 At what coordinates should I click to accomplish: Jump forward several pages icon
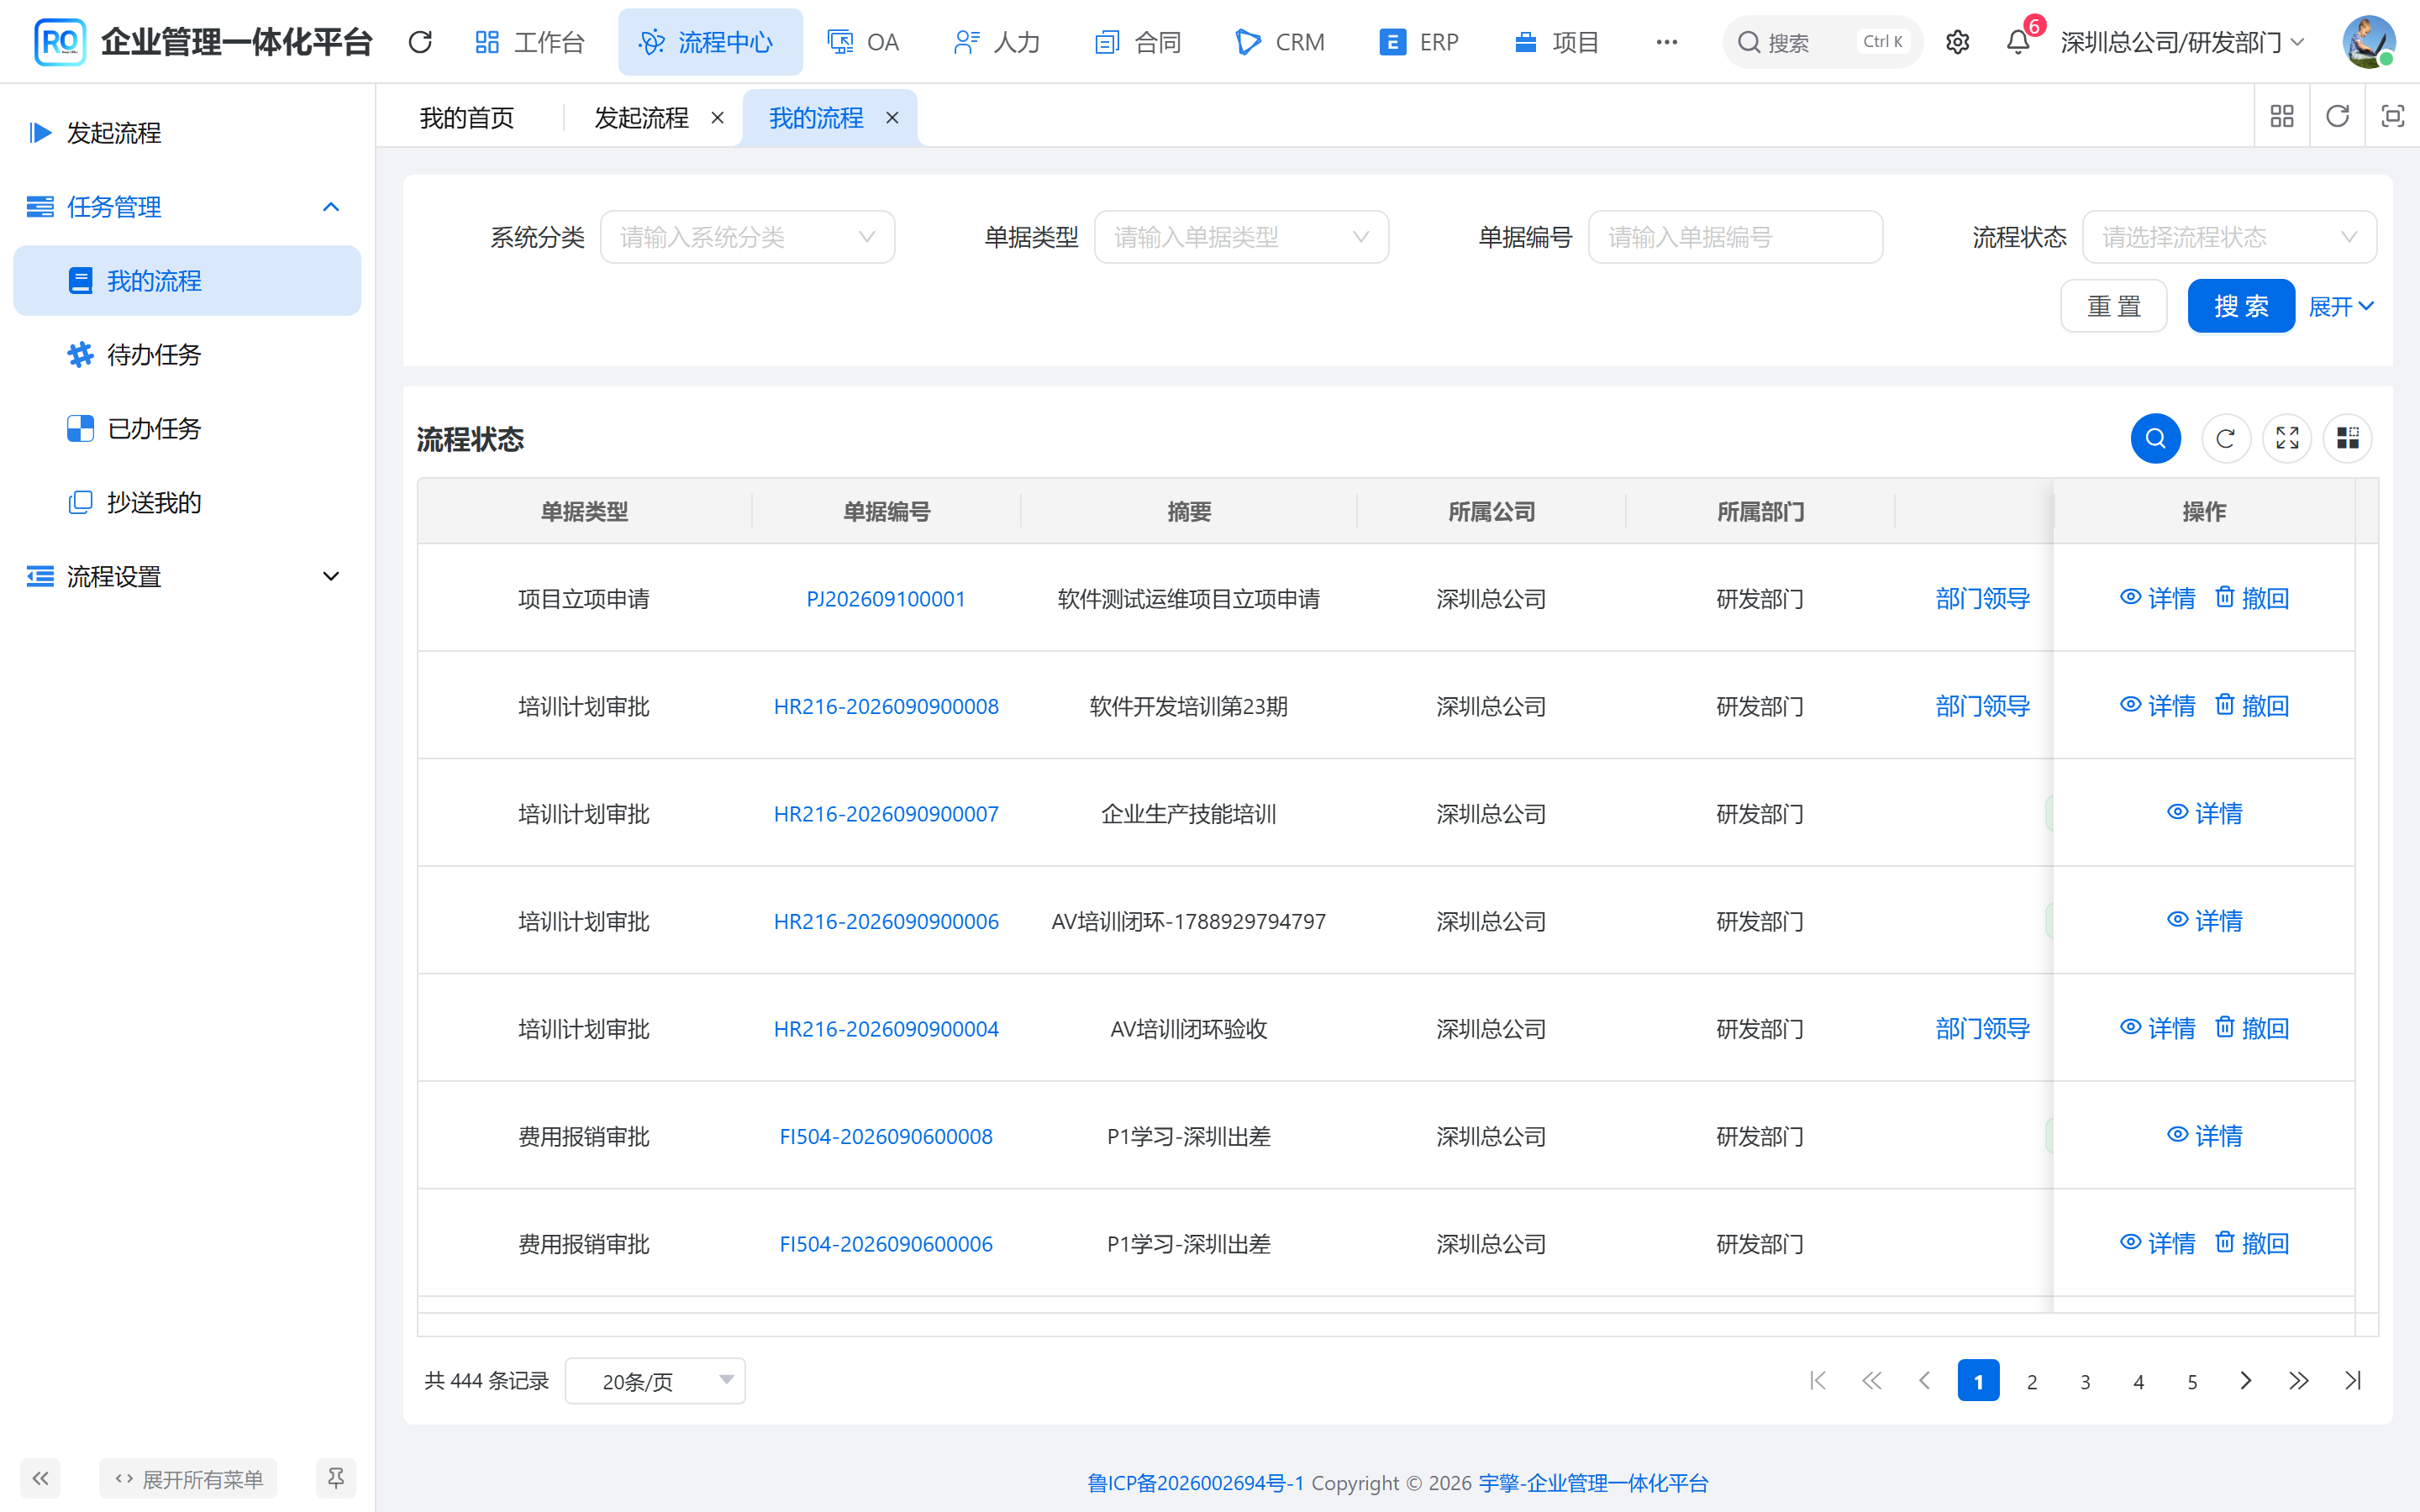[x=2299, y=1381]
